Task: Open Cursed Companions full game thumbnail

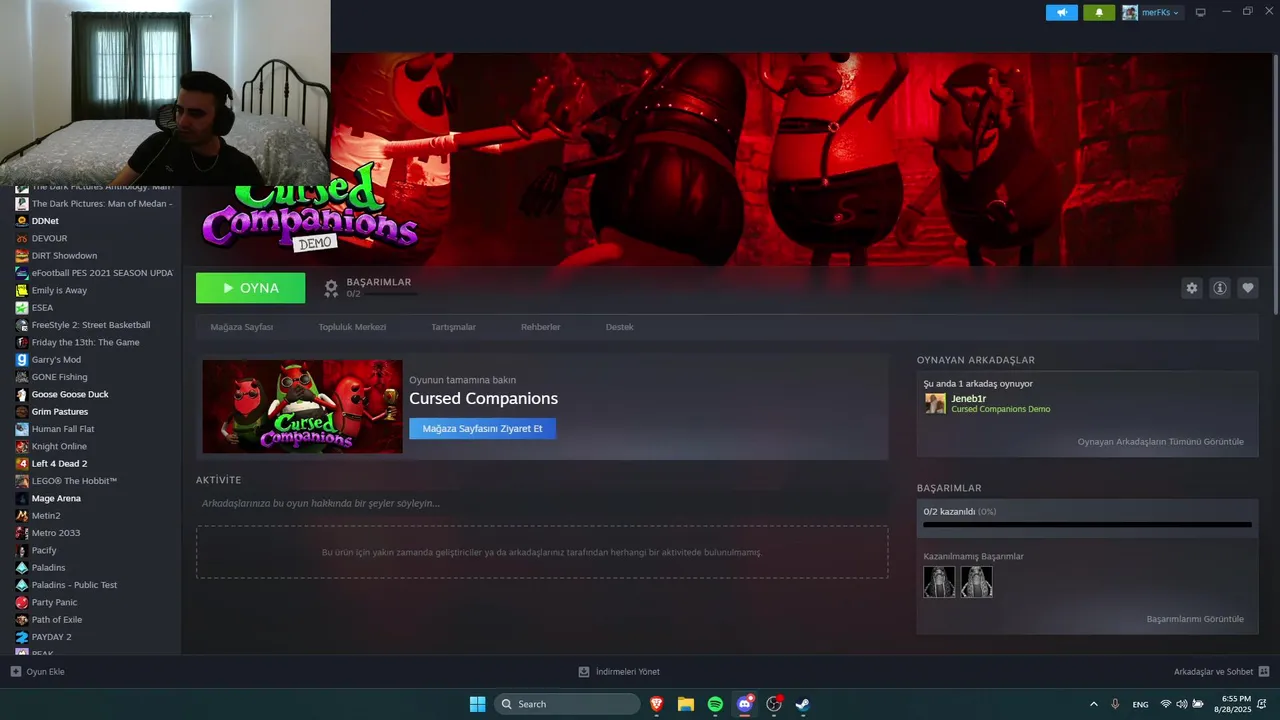Action: (x=302, y=406)
